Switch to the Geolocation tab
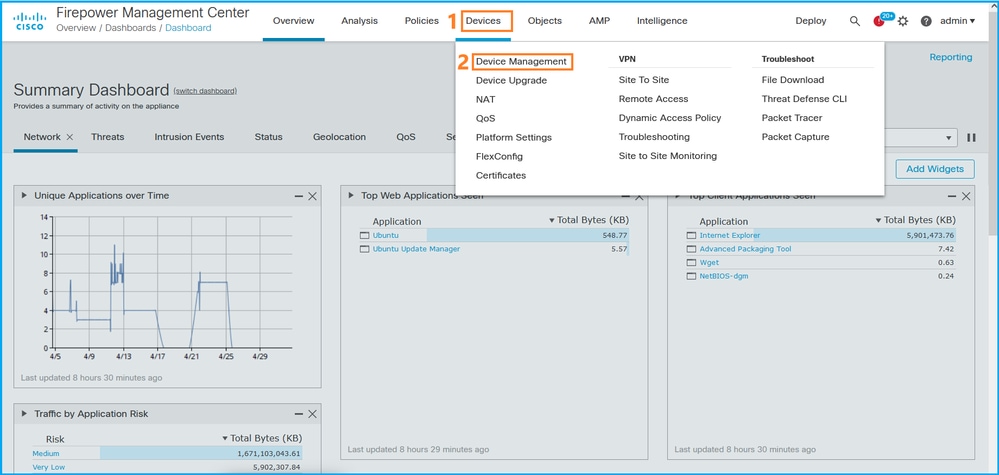The height and width of the screenshot is (475, 999). tap(339, 137)
